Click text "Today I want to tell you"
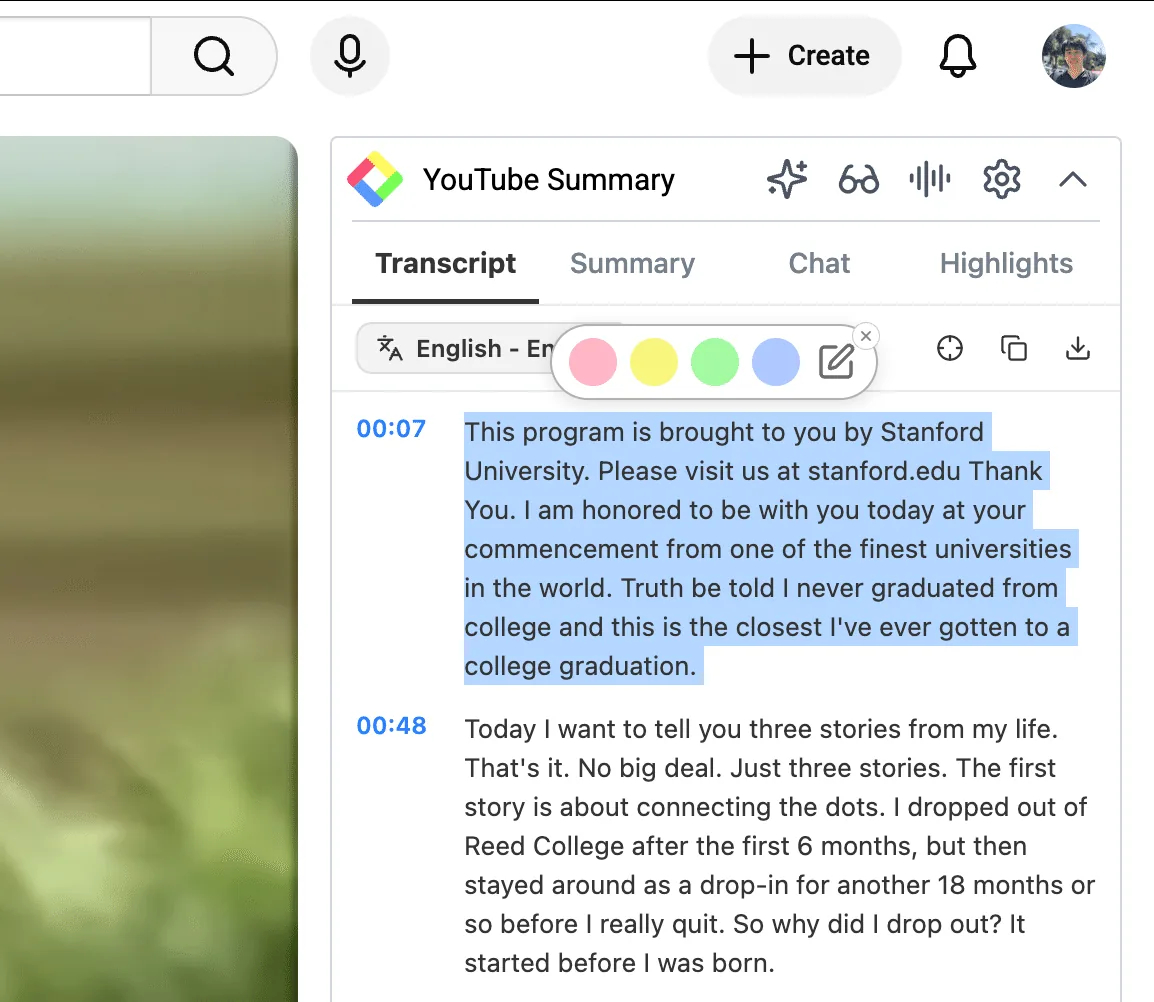Screen dimensions: 1154x1002 (x=579, y=730)
